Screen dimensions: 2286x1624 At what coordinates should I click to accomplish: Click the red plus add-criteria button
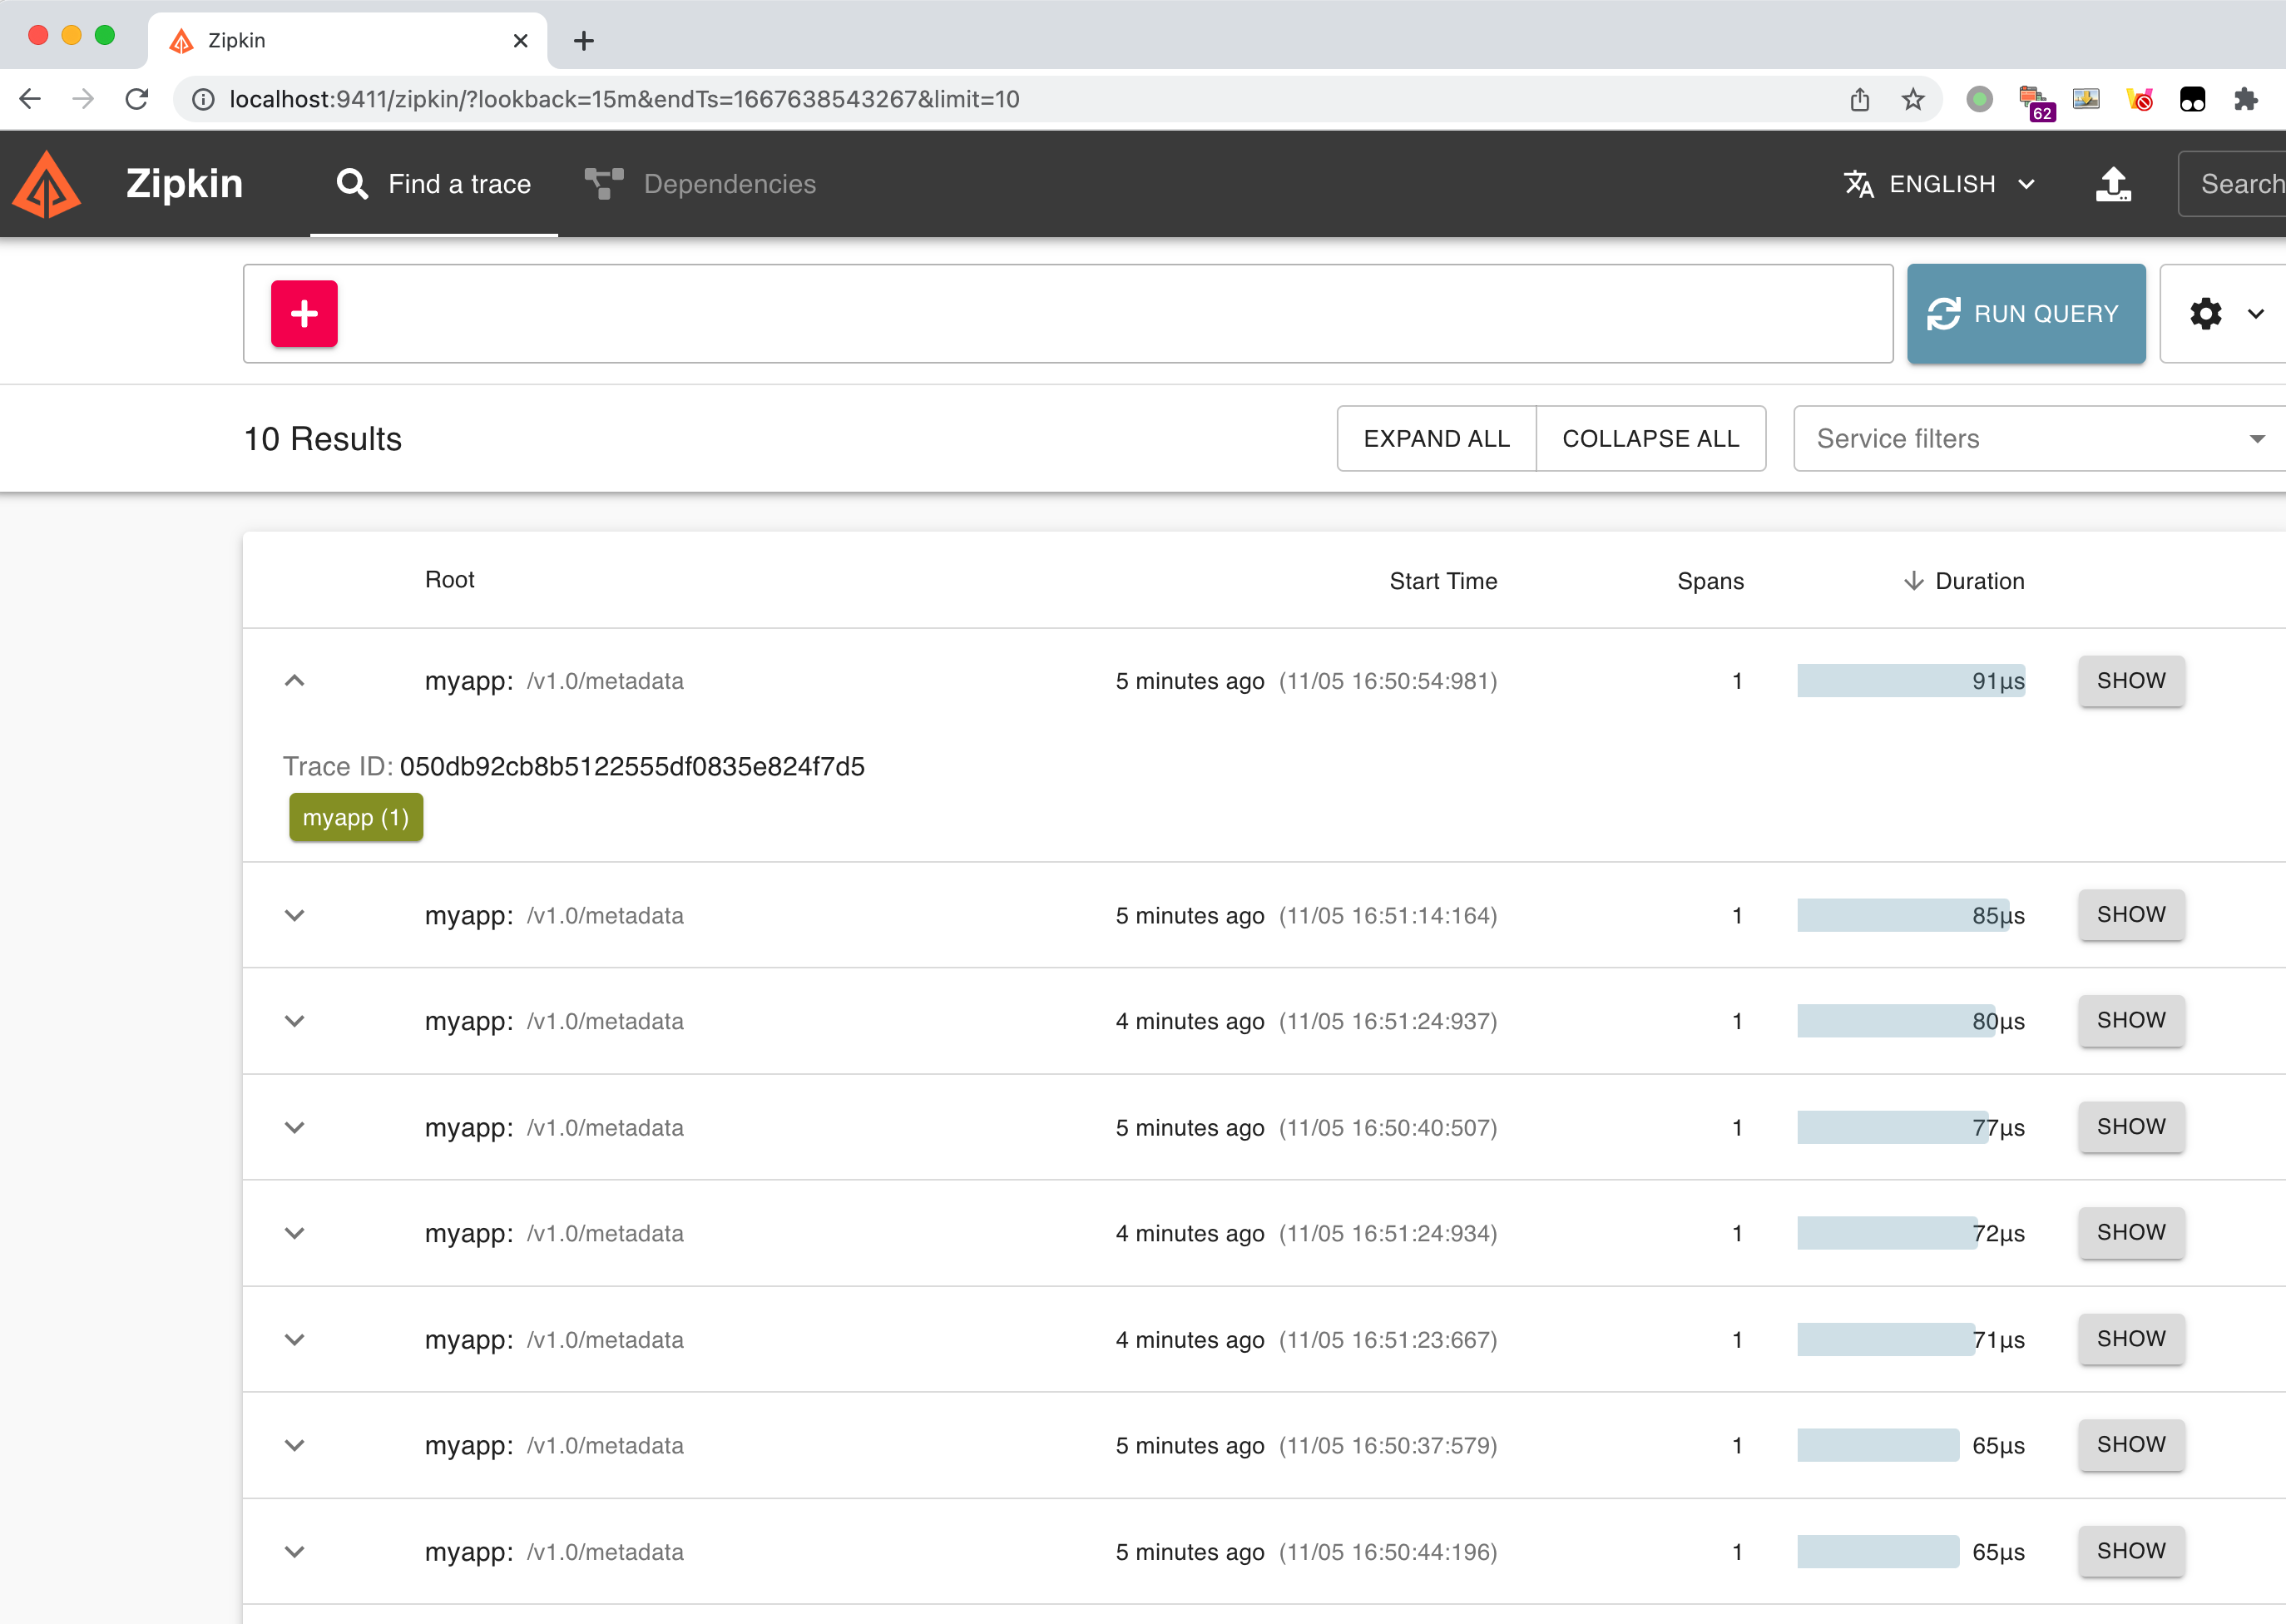click(x=304, y=314)
